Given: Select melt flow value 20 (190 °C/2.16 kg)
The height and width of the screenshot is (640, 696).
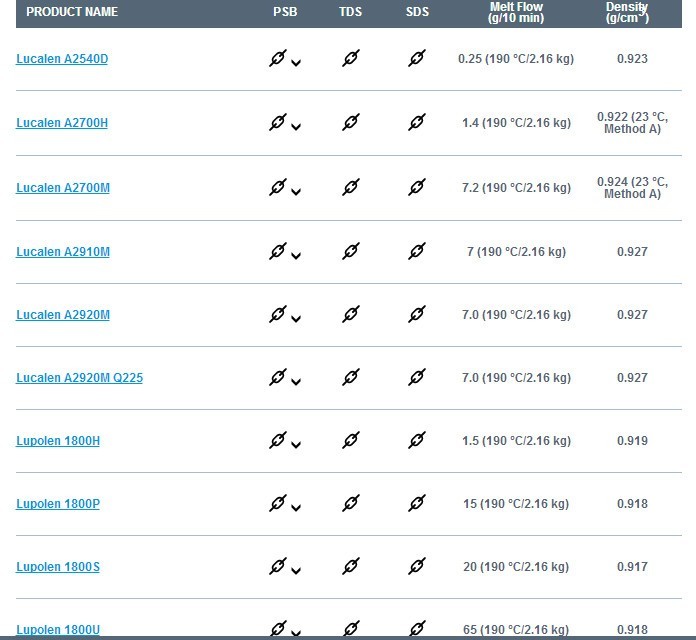Looking at the screenshot, I should [516, 567].
